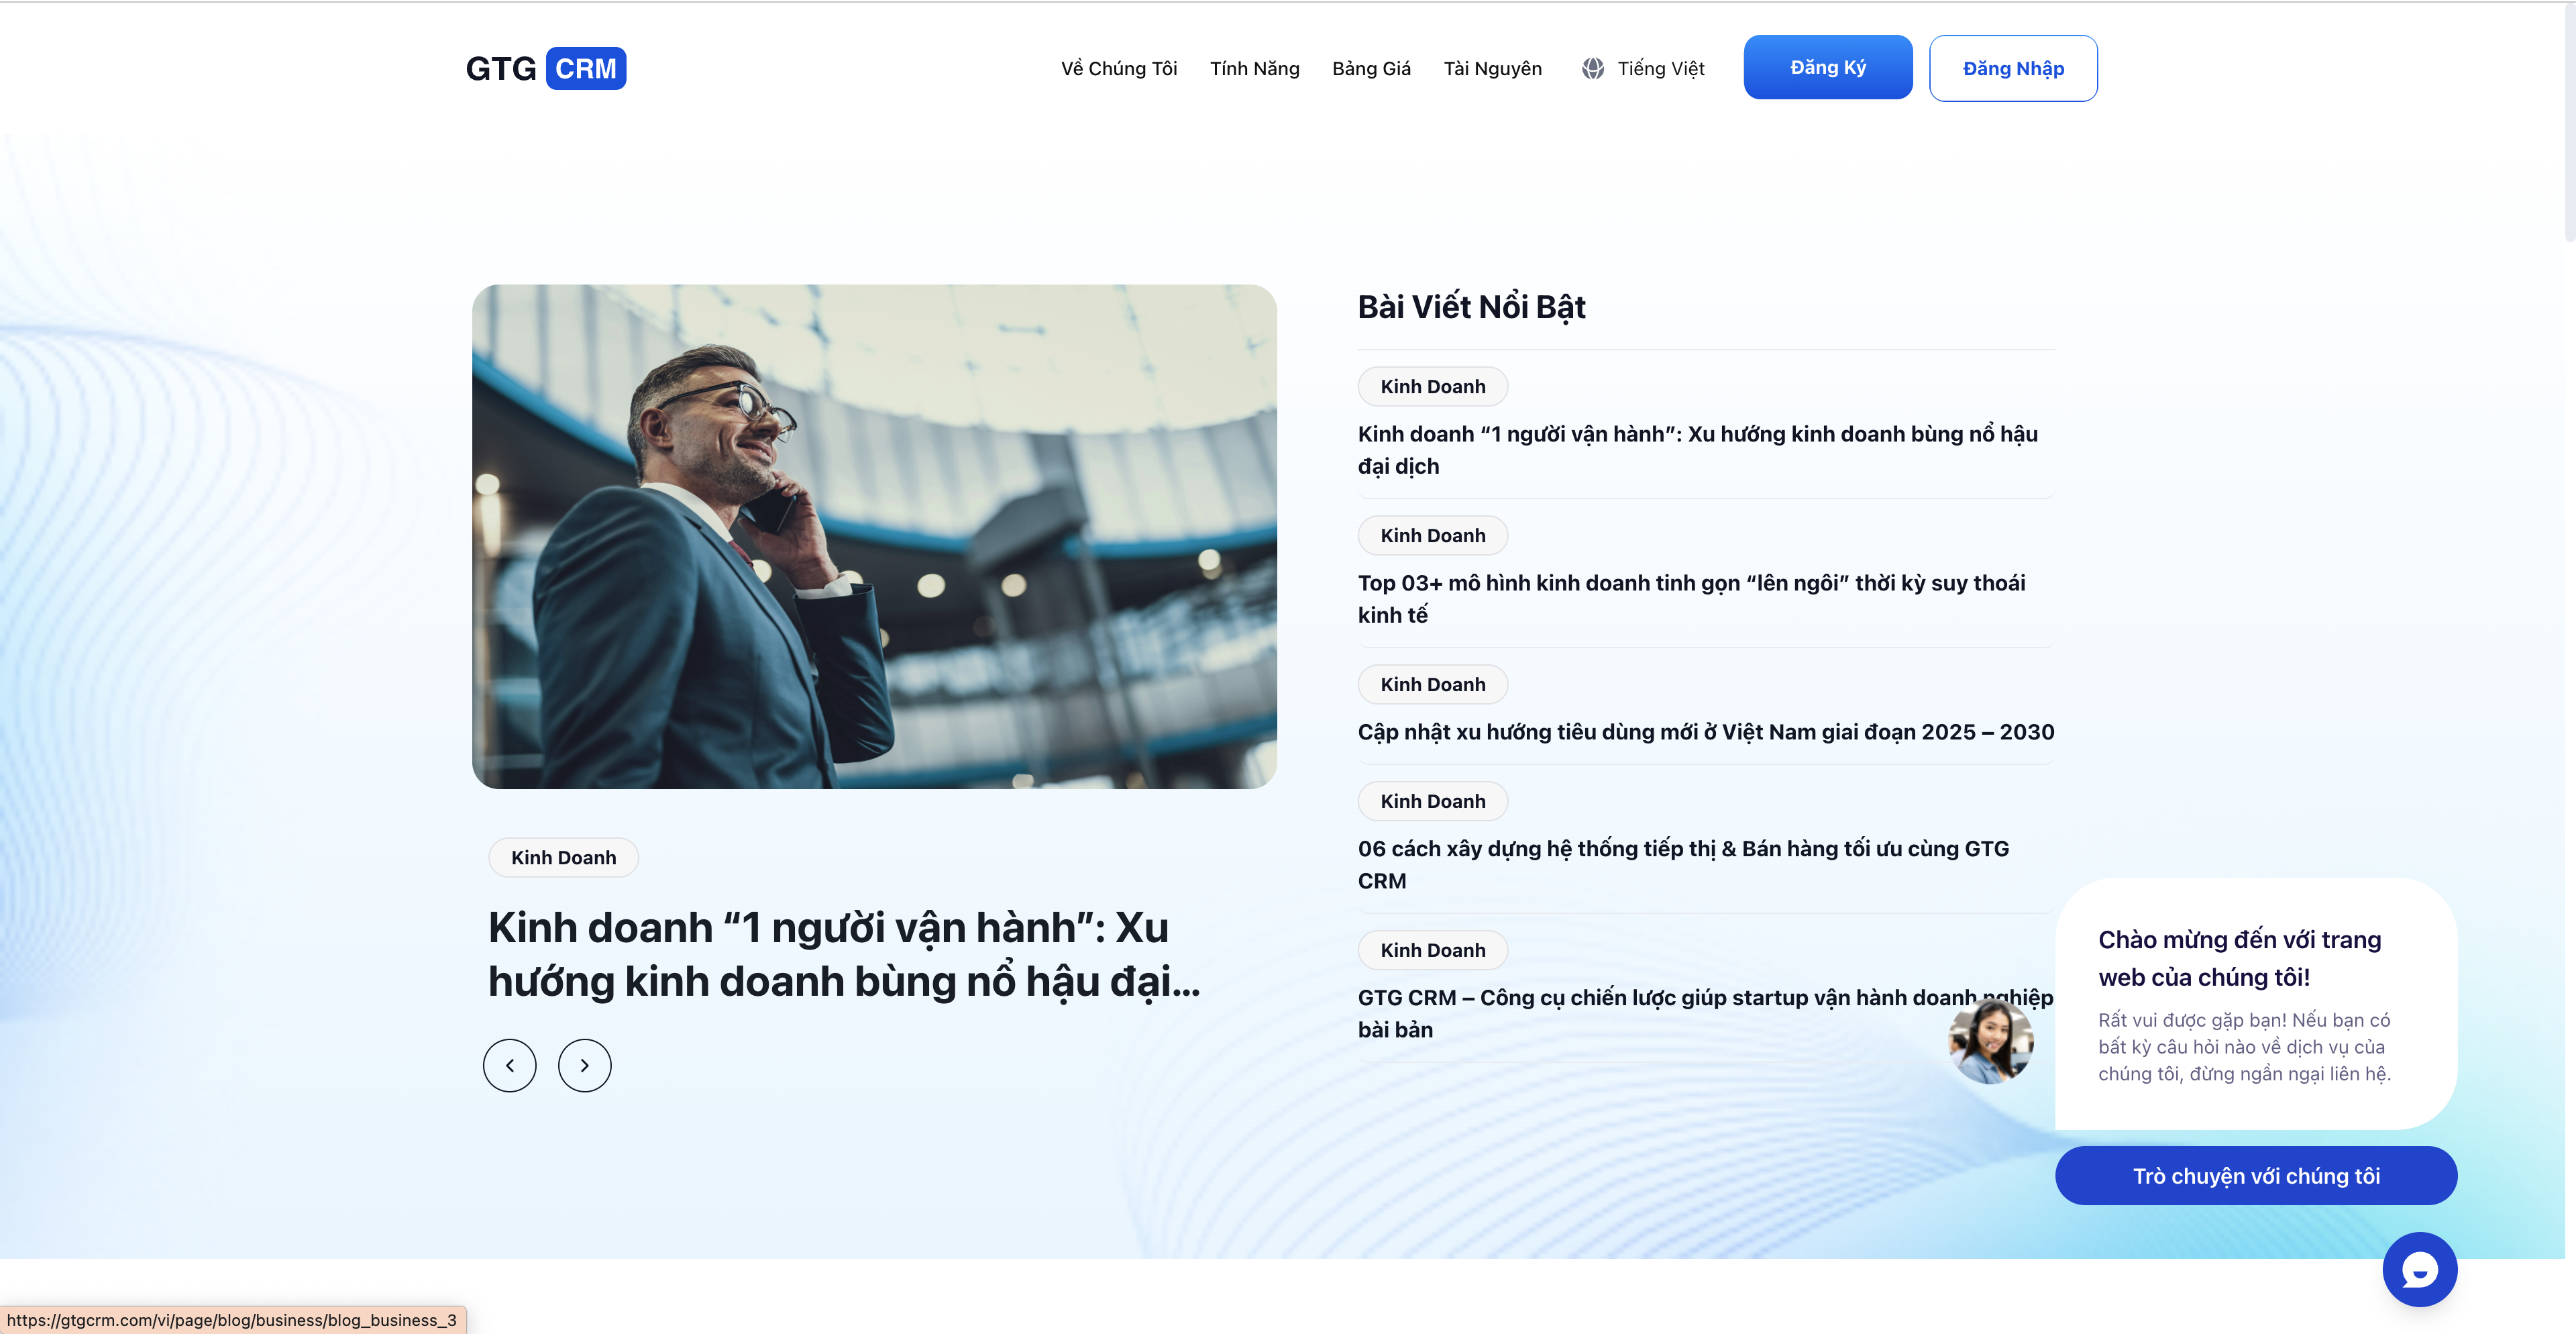Click the GTG CRM logo
Screen dimensions: 2576x1334
pyautogui.click(x=545, y=68)
